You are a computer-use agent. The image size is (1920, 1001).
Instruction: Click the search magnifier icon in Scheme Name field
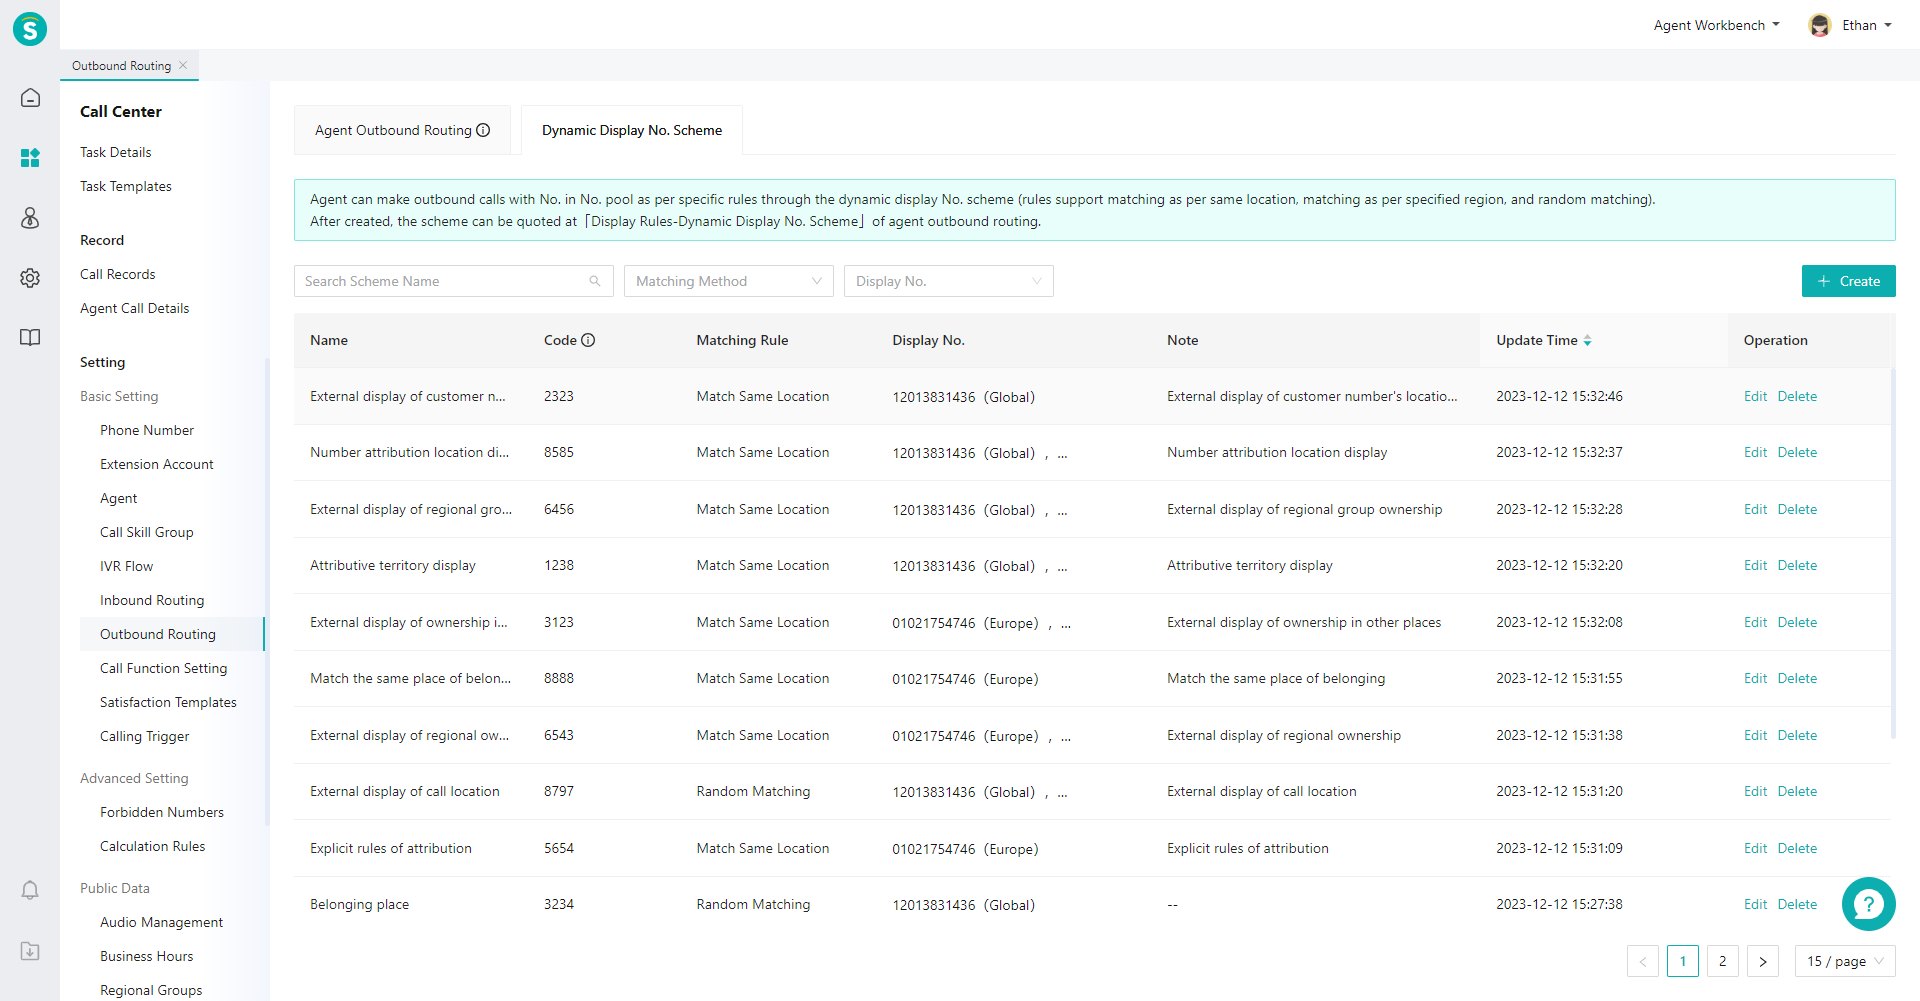pos(595,281)
